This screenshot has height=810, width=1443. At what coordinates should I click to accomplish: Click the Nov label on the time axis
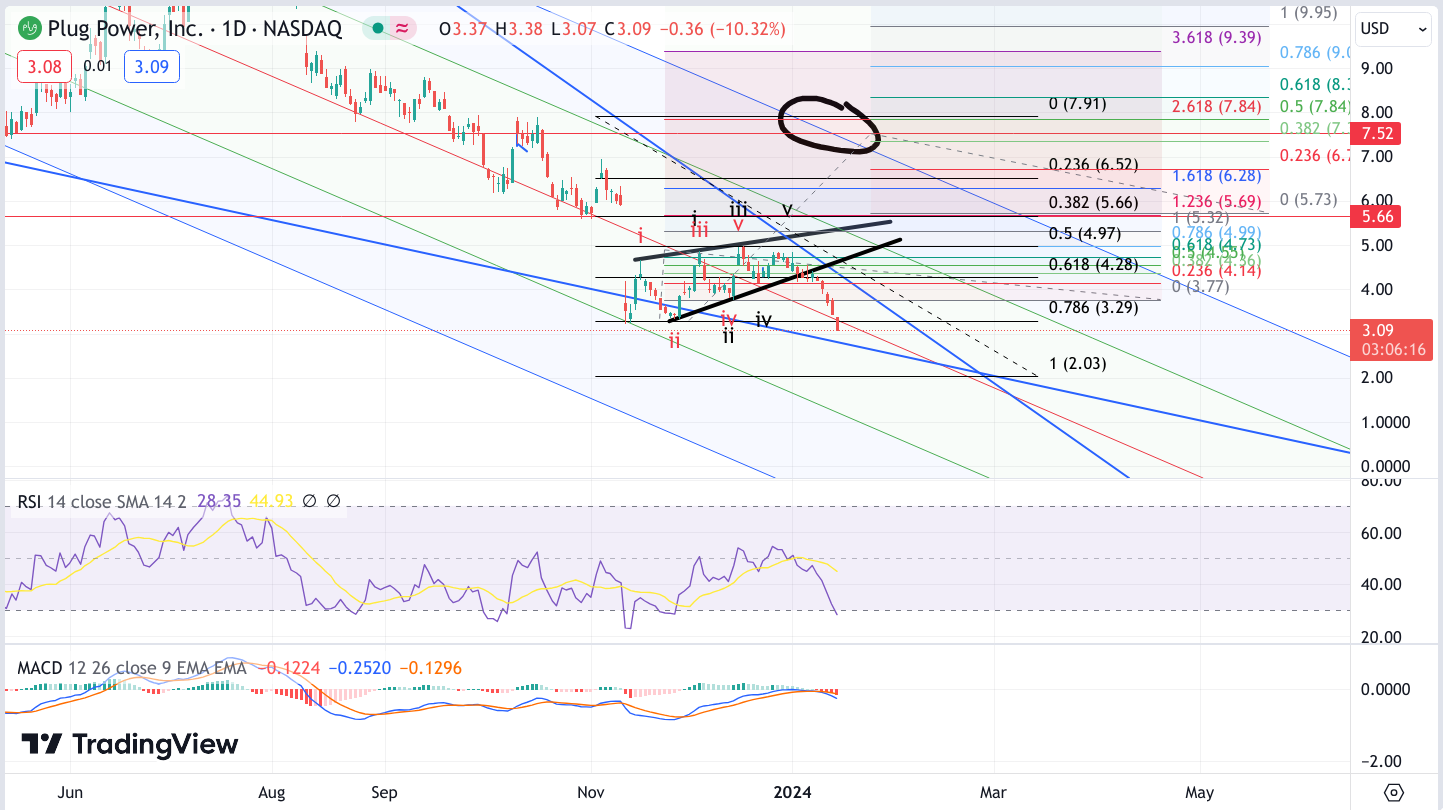point(591,793)
